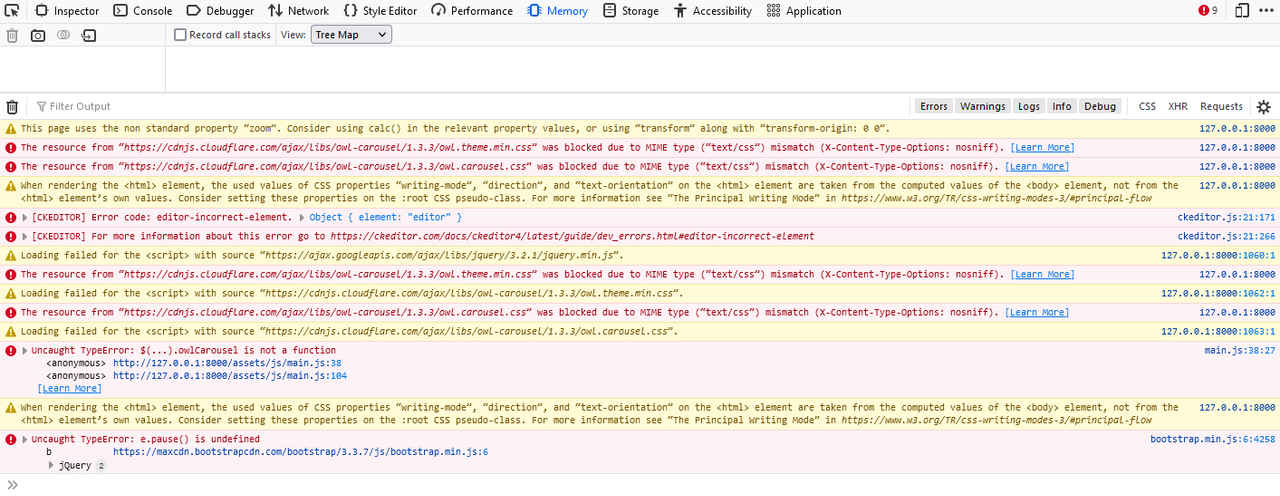Image resolution: width=1280 pixels, height=496 pixels.
Task: Open source link main.js:38:27
Action: tap(1240, 350)
